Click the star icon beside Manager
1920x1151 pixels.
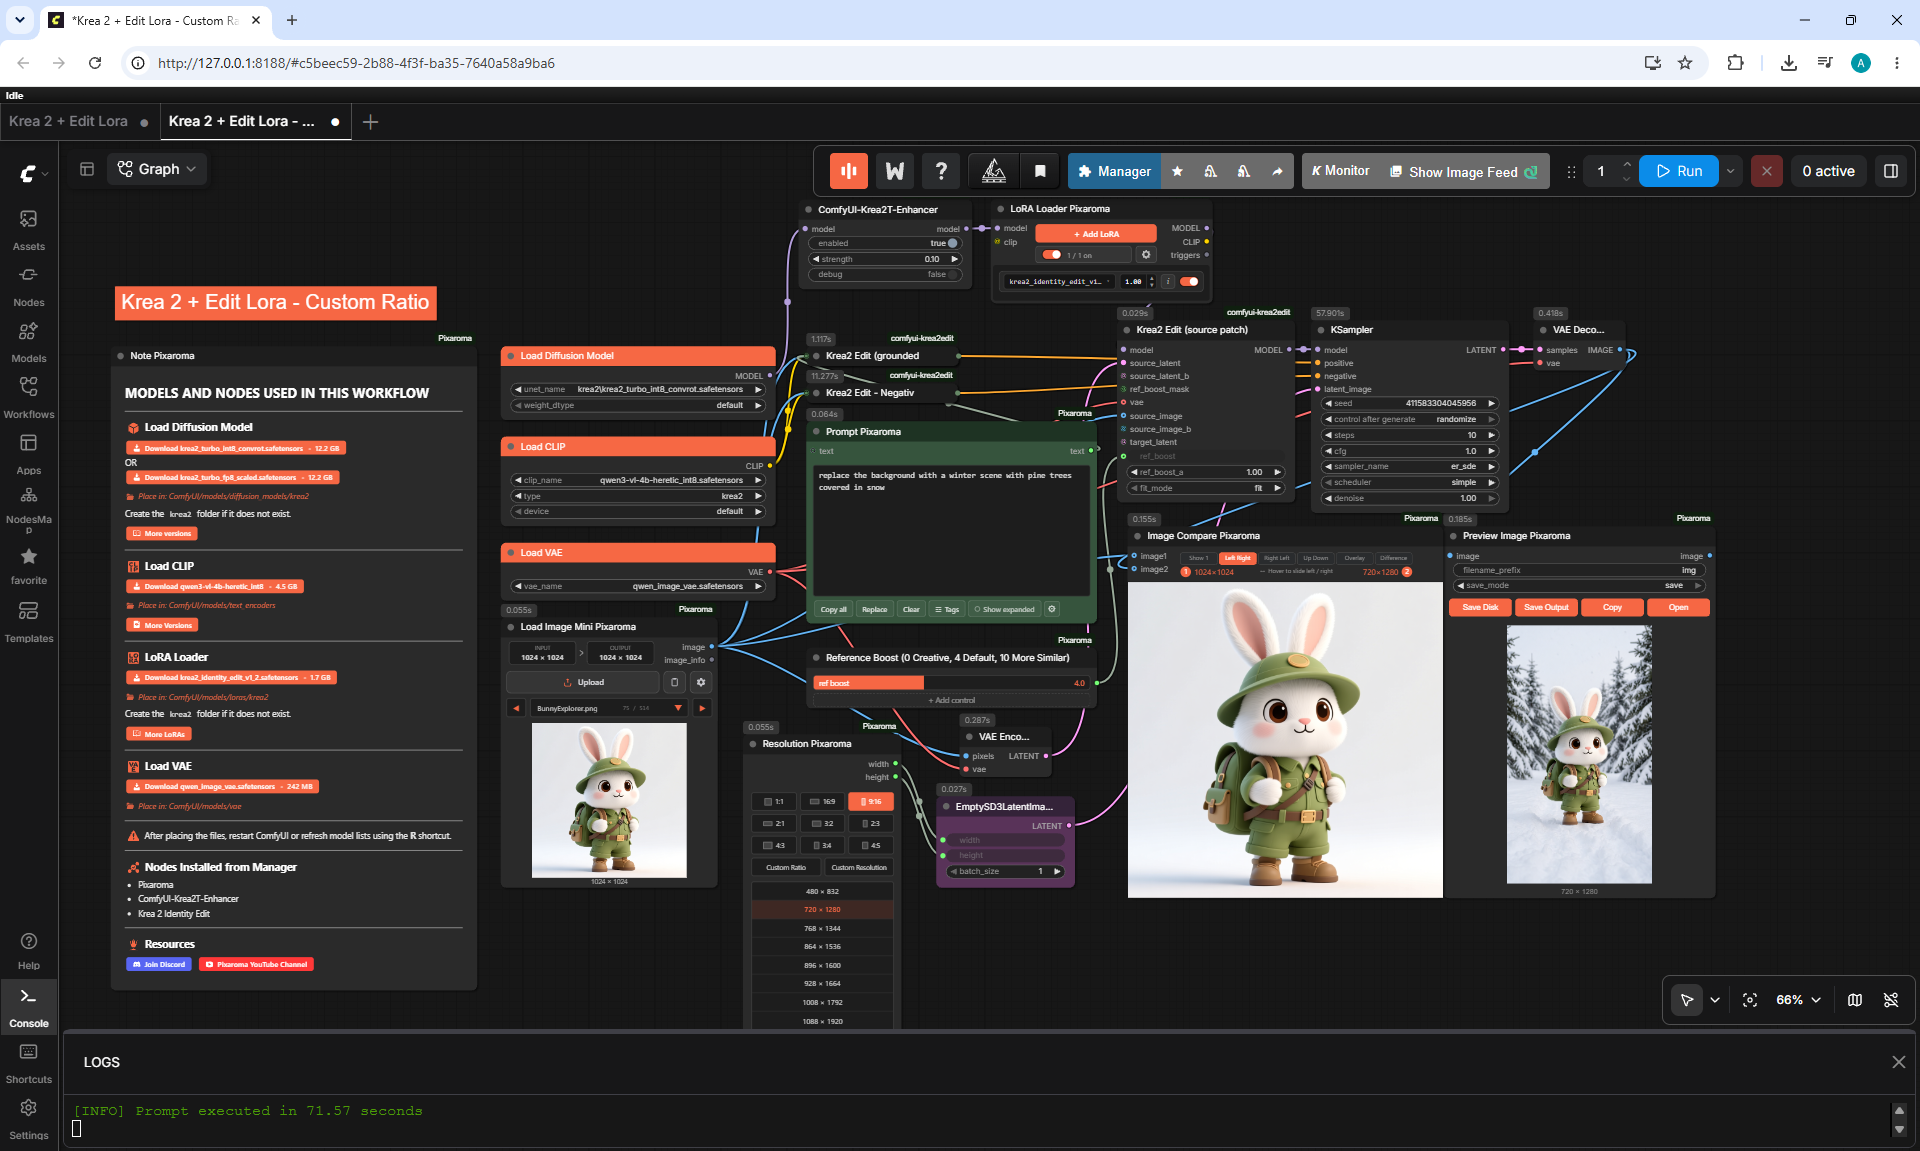[1177, 171]
